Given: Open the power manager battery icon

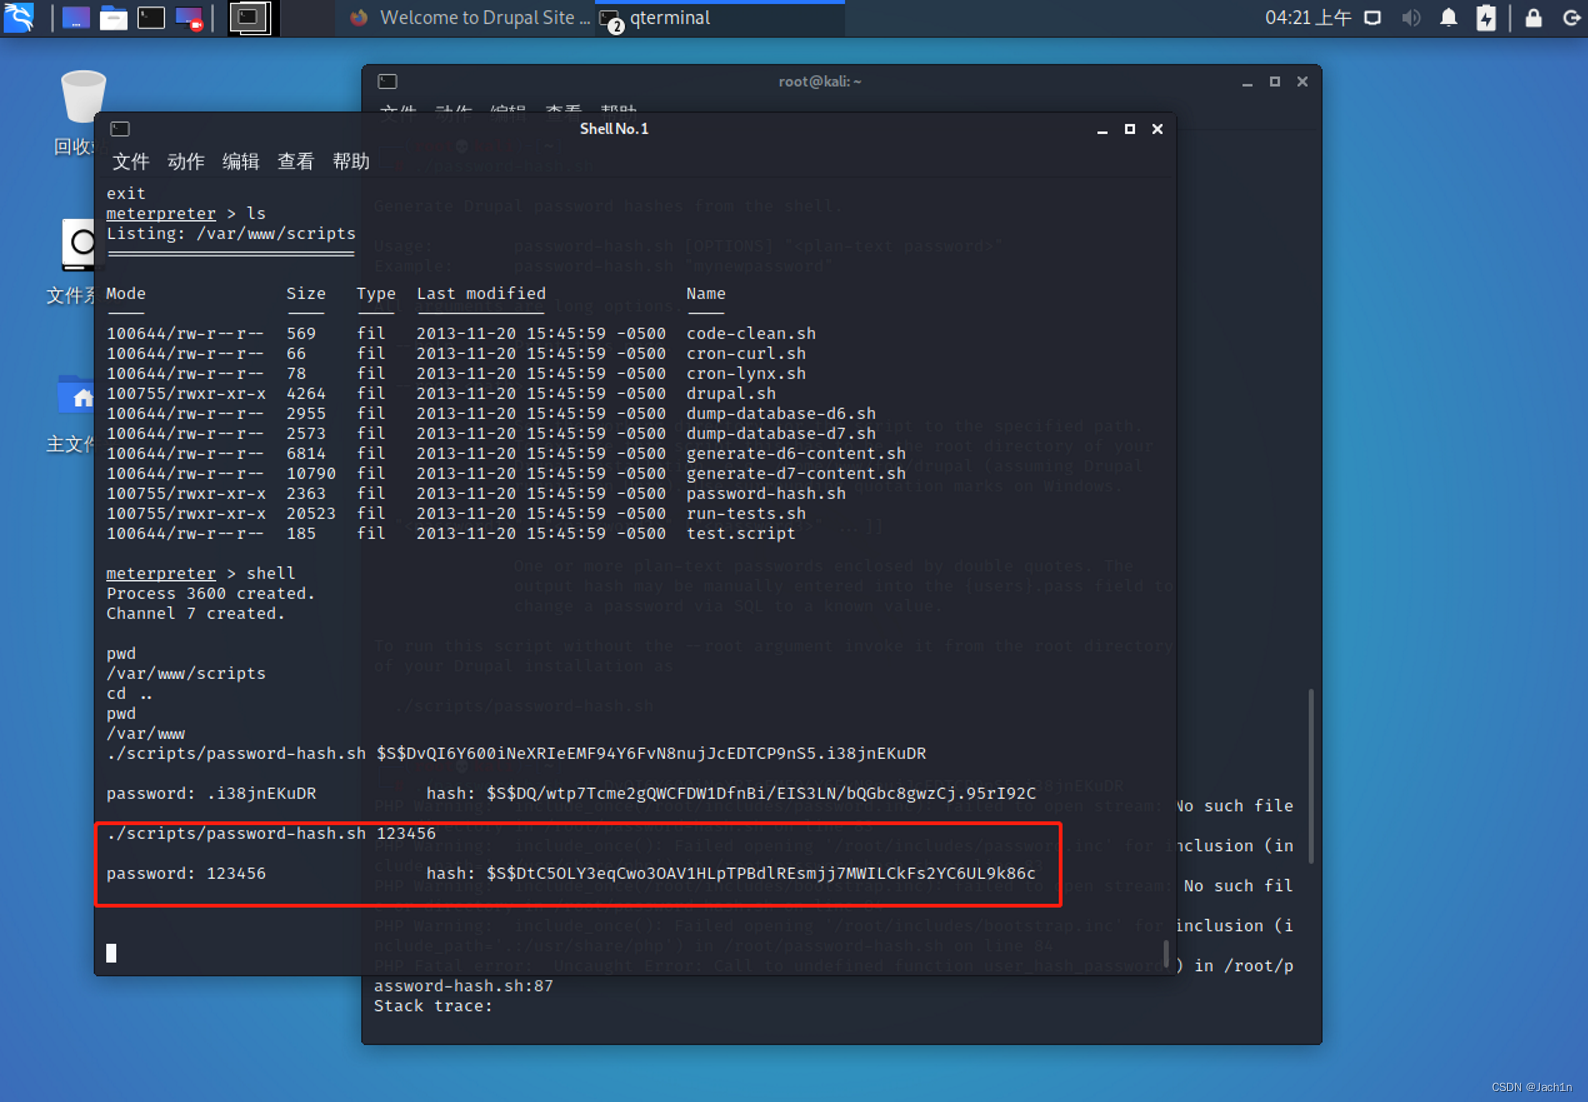Looking at the screenshot, I should (1486, 18).
